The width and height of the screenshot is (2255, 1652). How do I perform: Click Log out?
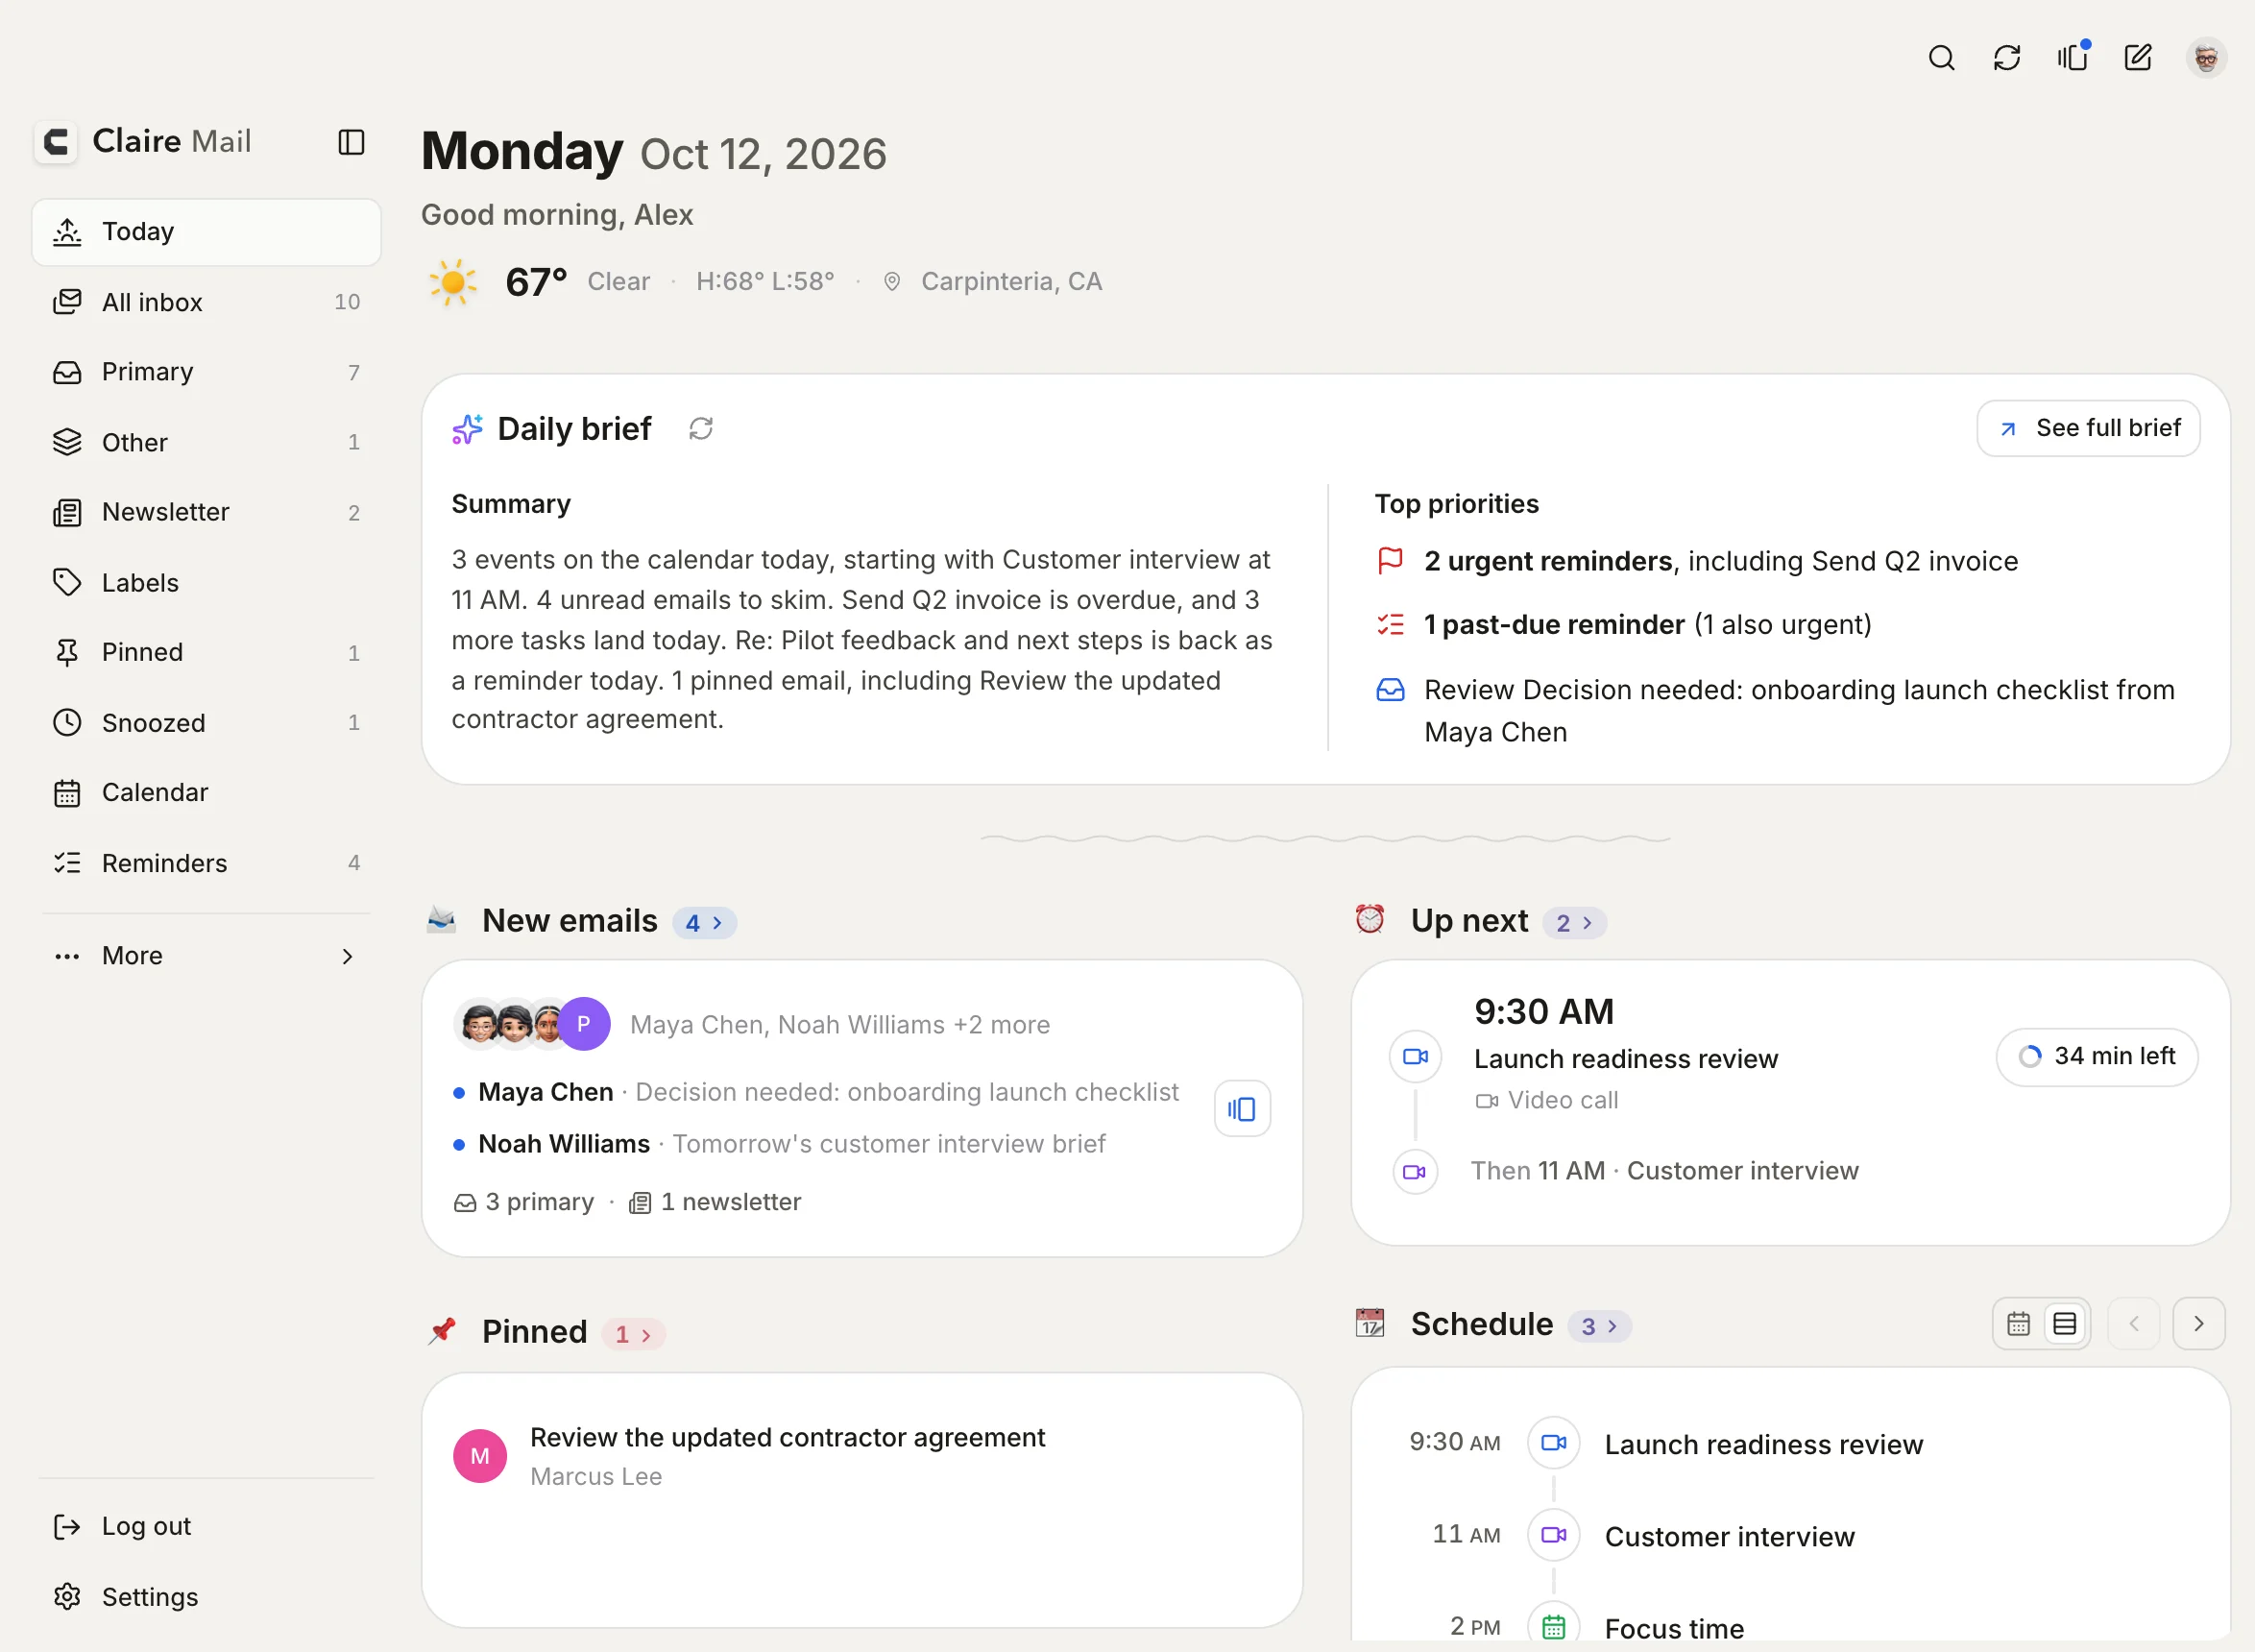(206, 1526)
